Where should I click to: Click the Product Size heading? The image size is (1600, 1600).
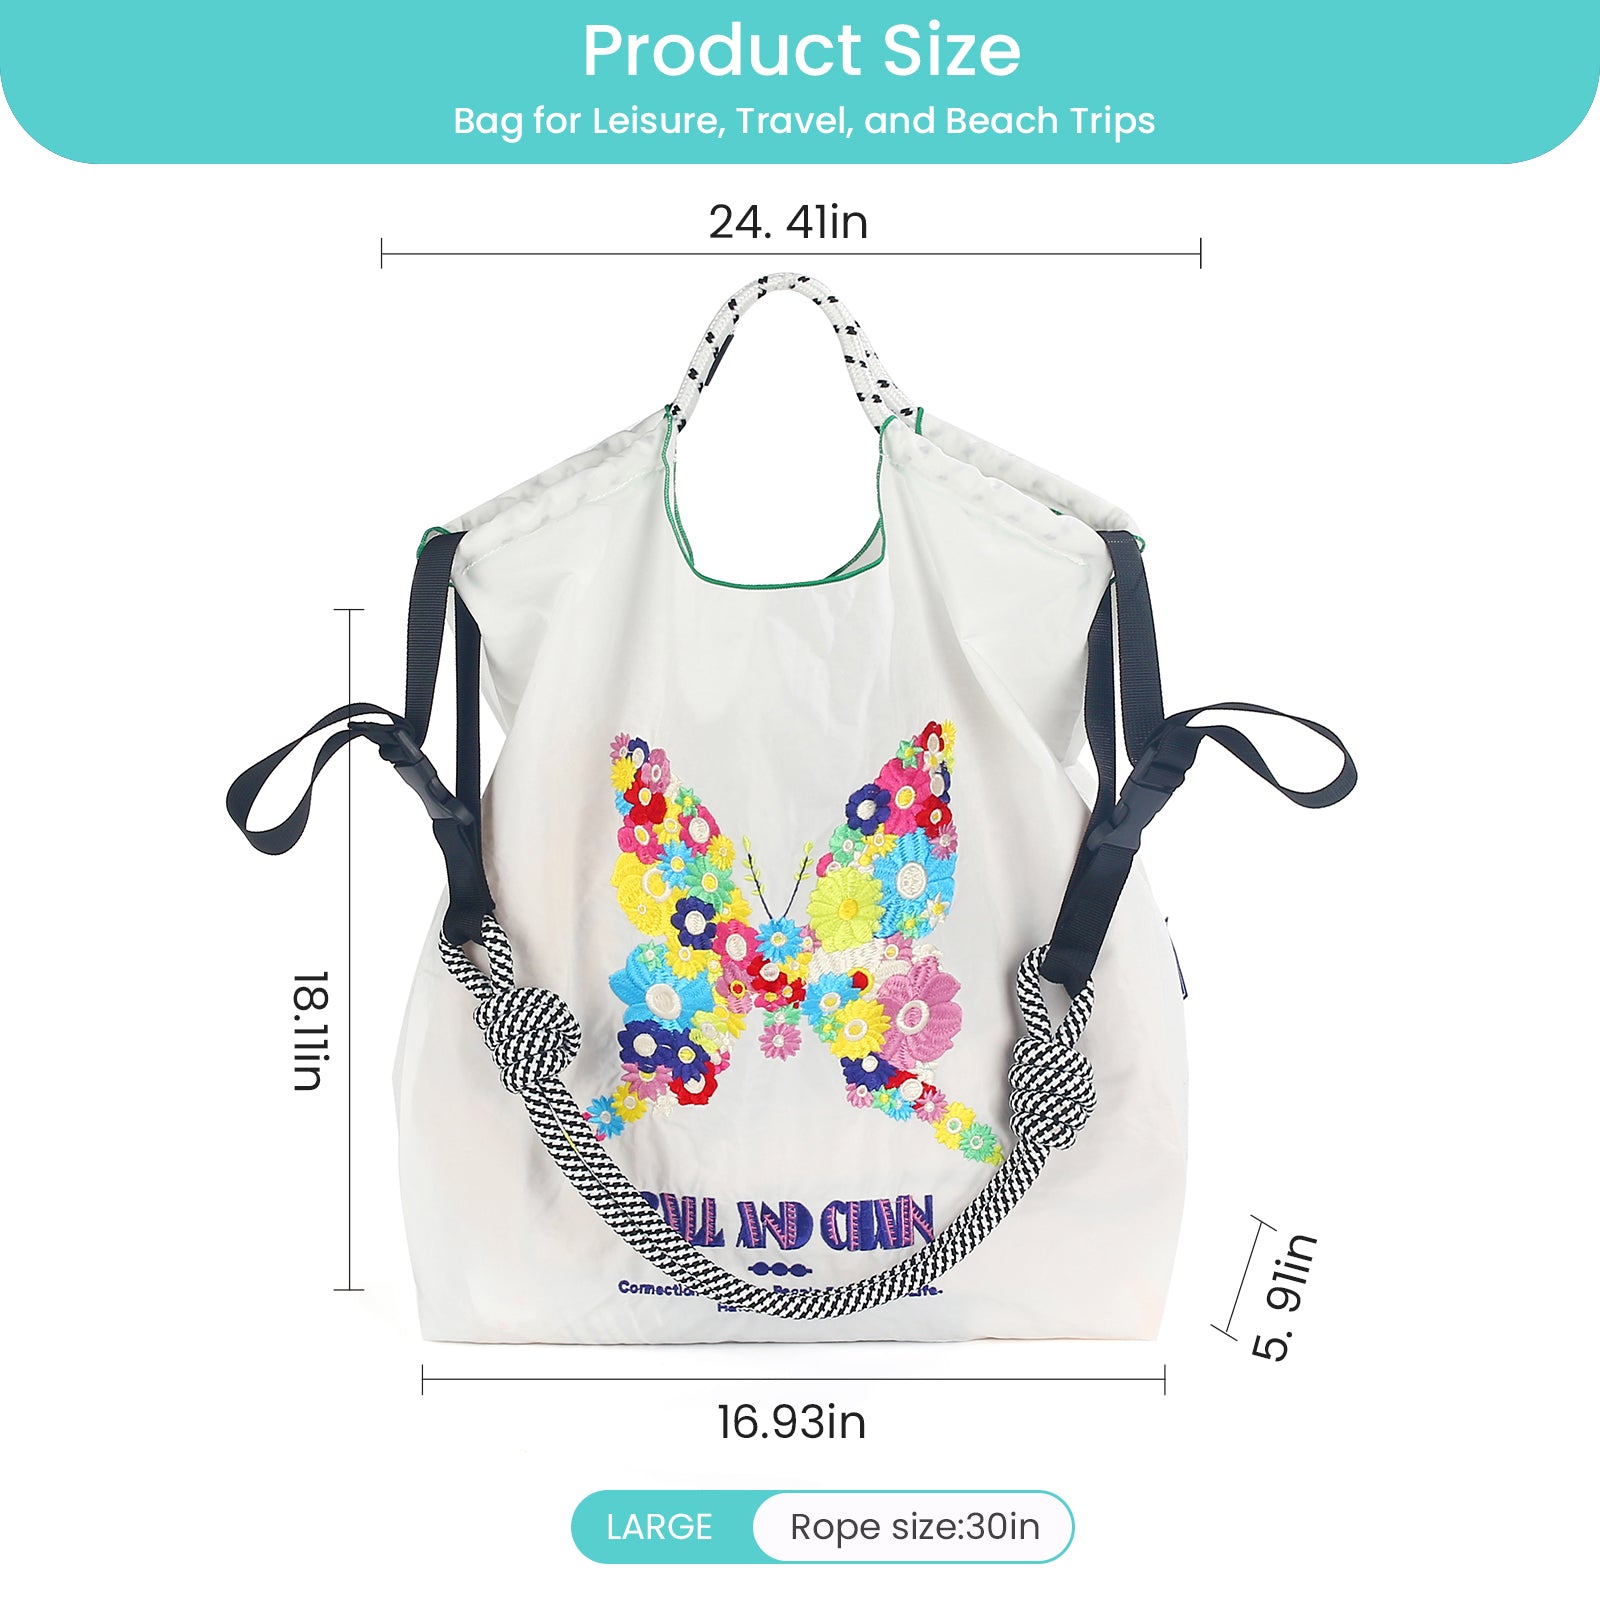(801, 51)
